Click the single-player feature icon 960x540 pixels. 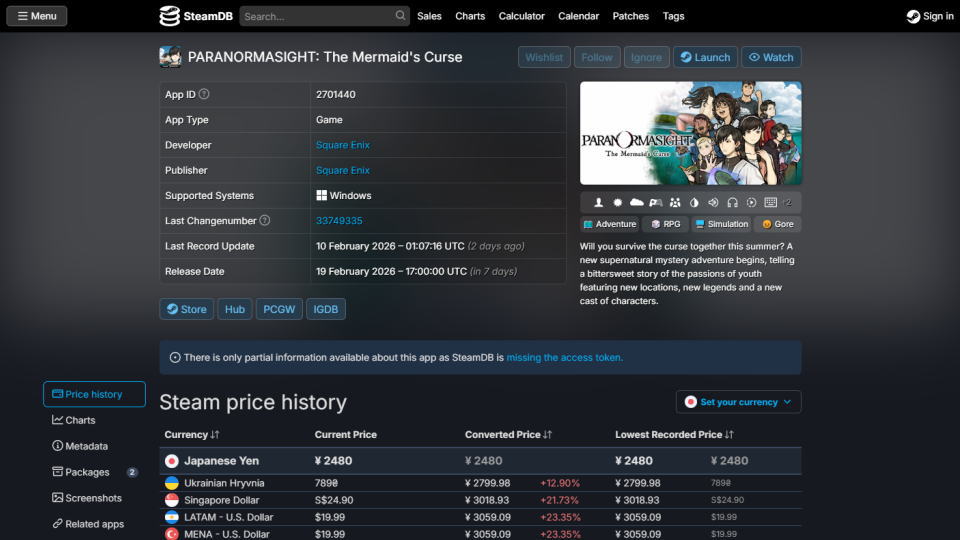(x=599, y=203)
